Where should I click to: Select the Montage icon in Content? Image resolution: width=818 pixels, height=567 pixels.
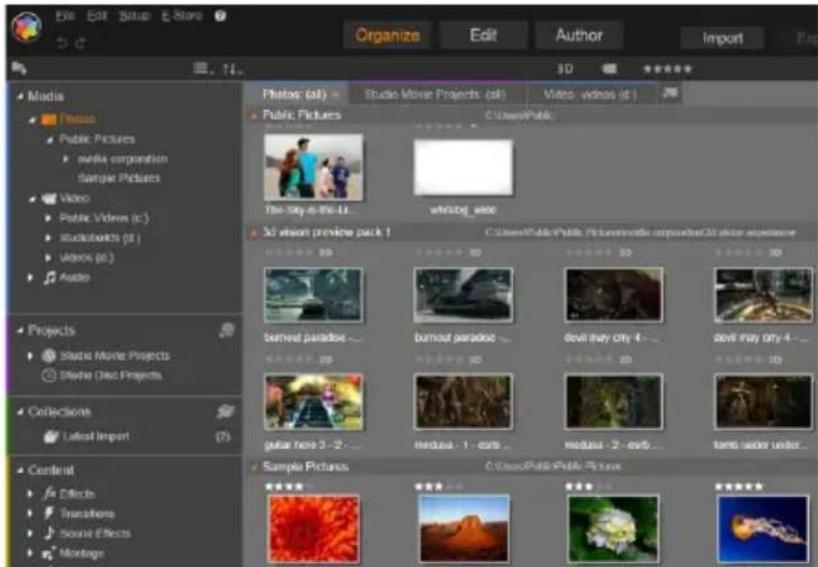[49, 553]
